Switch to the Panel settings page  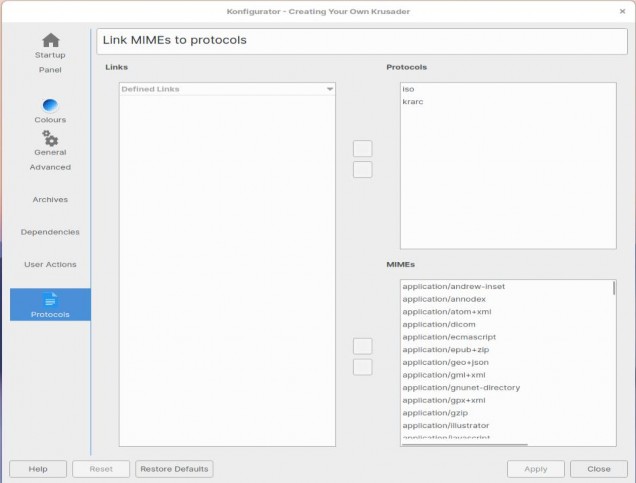(50, 70)
